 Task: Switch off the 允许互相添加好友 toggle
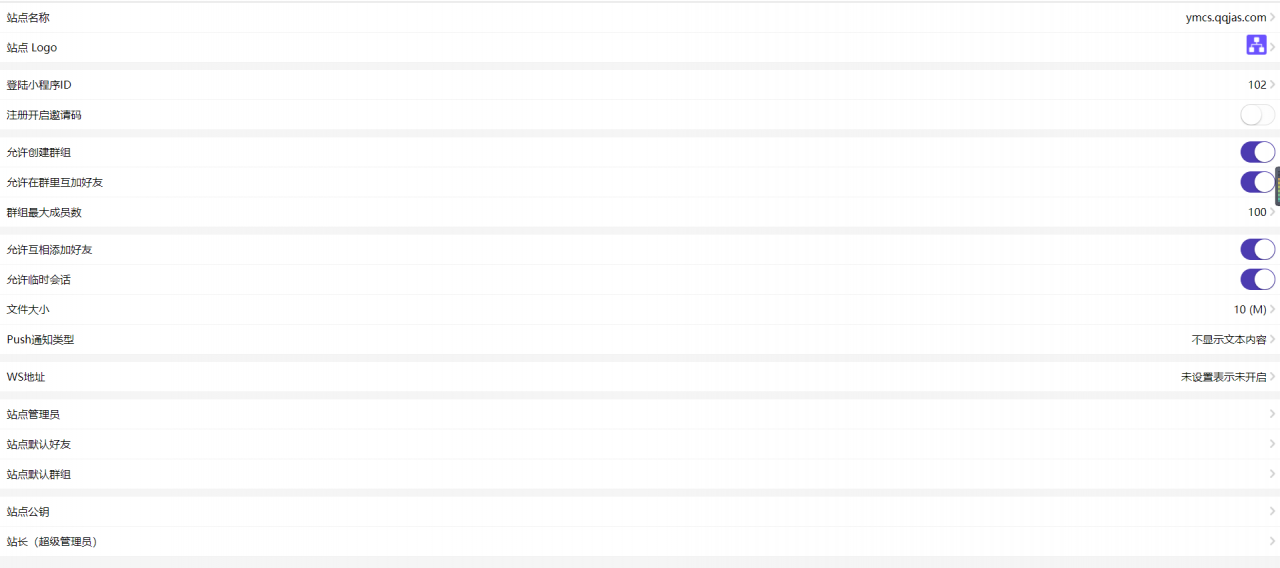click(1258, 249)
